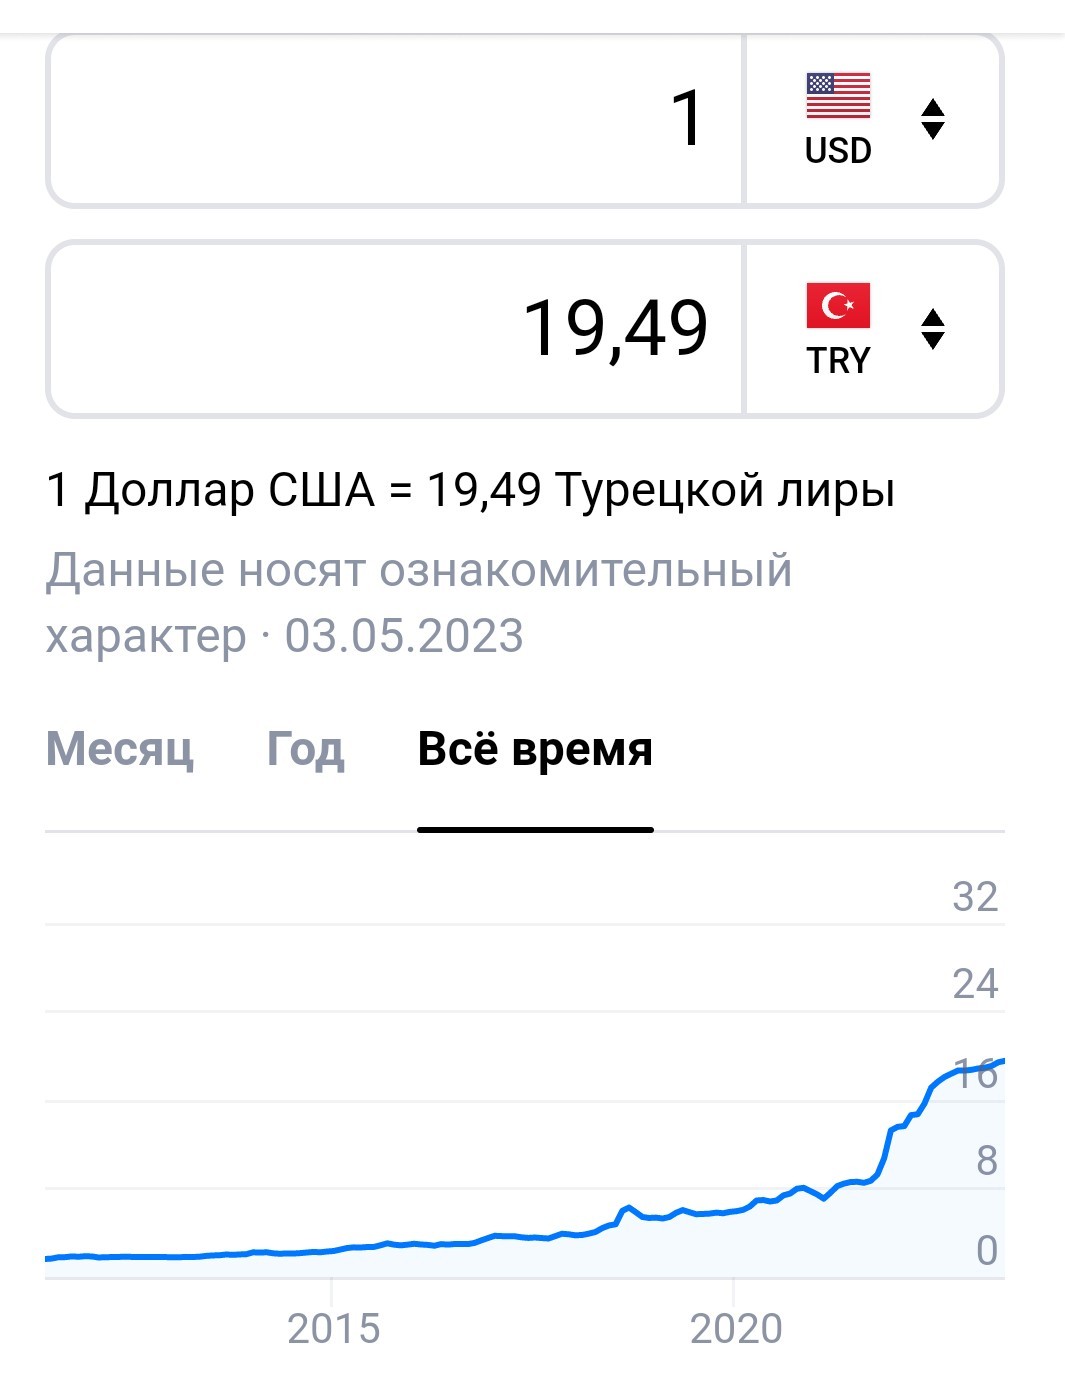Click the Данные носят ознакомительный disclaimer

click(419, 571)
